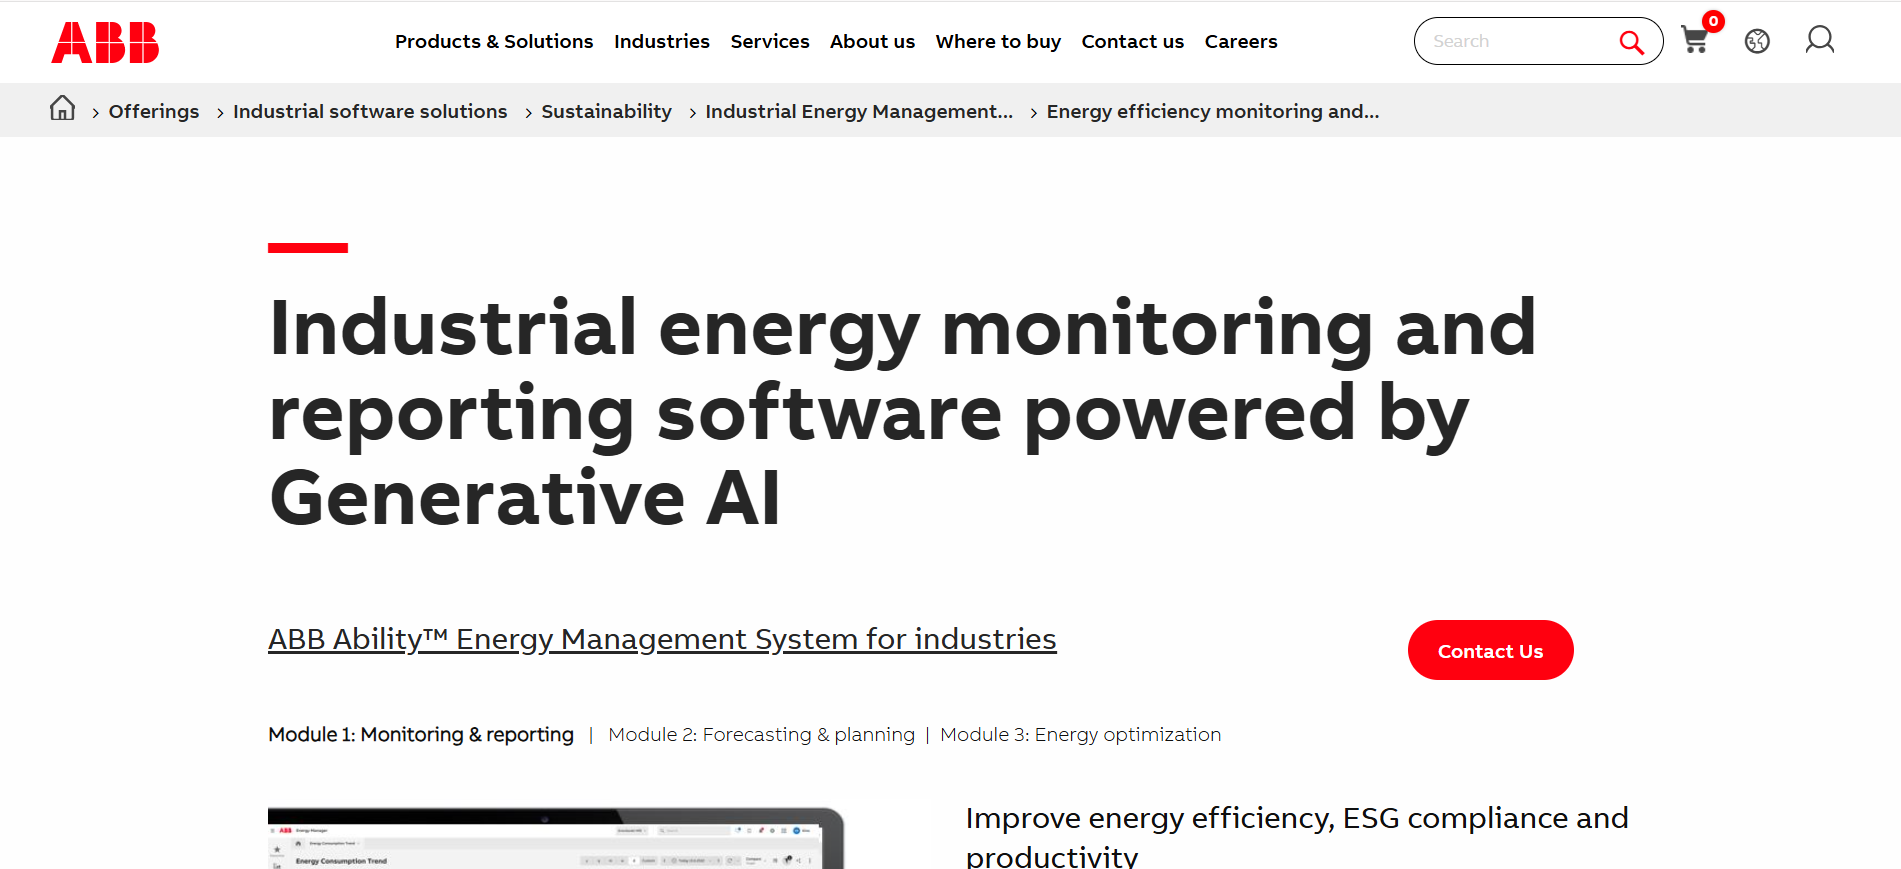The width and height of the screenshot is (1901, 869).
Task: Click the cart item count badge
Action: point(1713,21)
